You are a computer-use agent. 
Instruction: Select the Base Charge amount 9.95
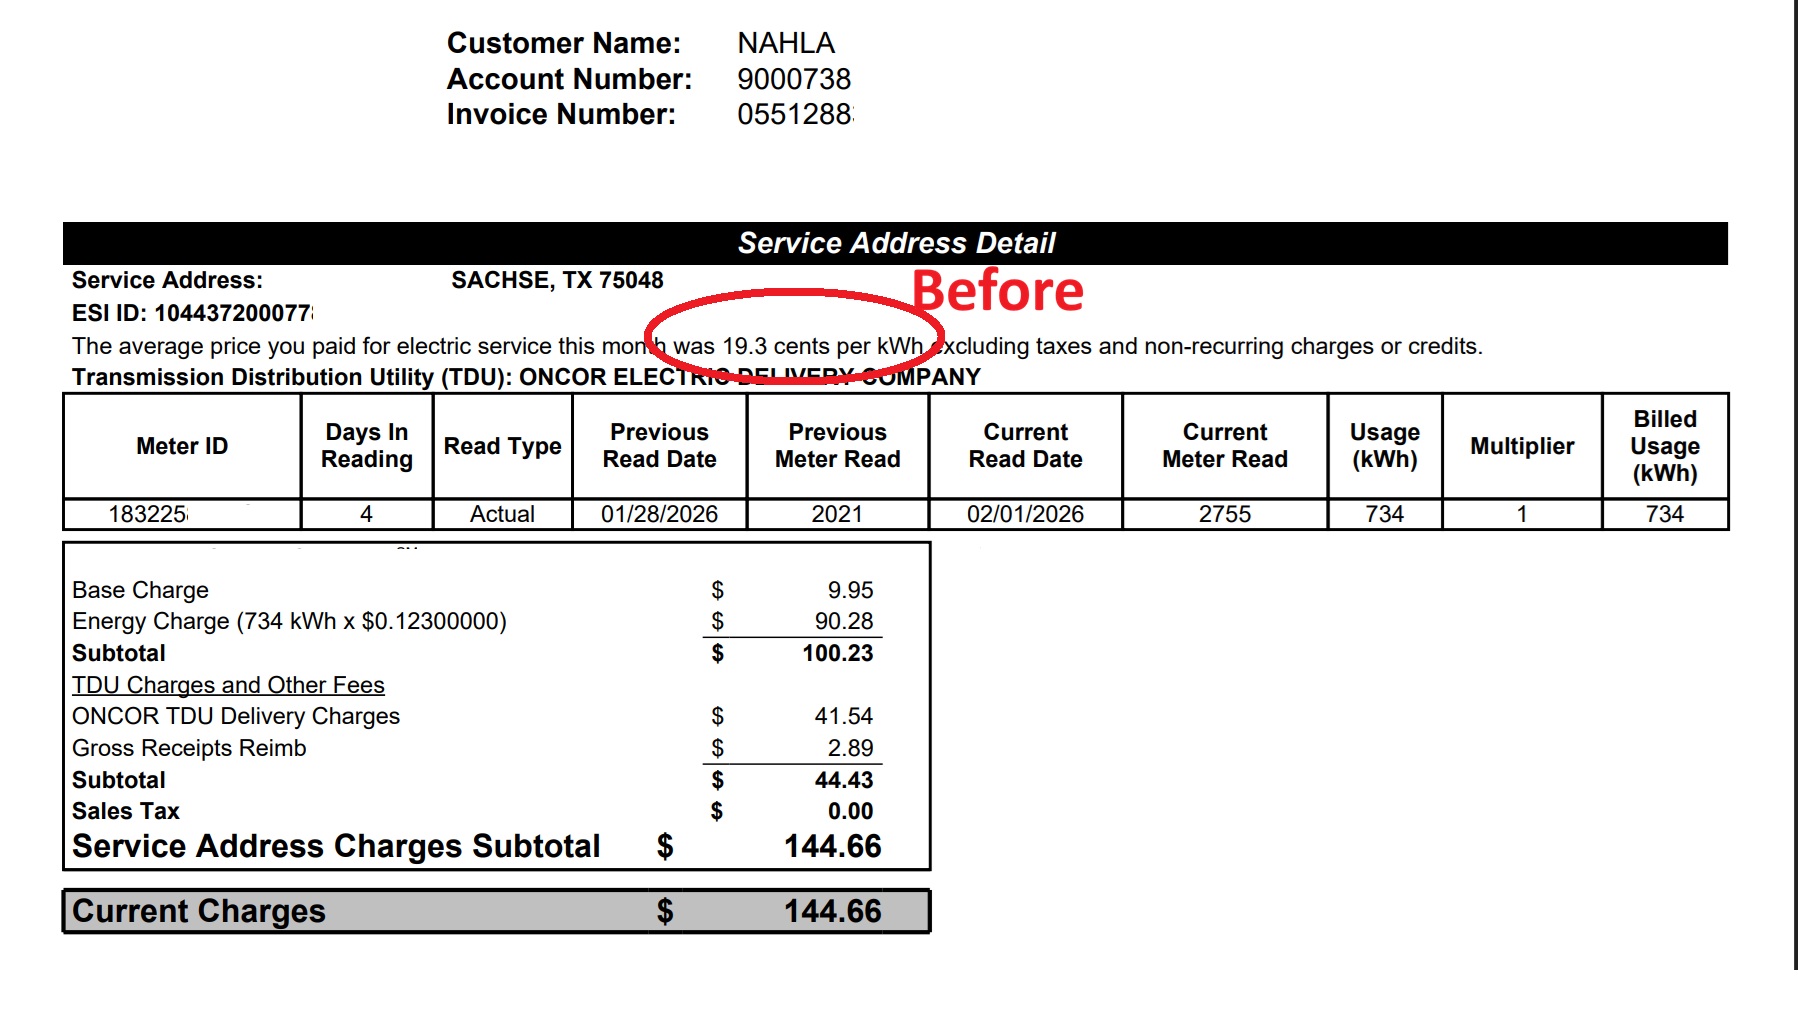[x=849, y=590]
